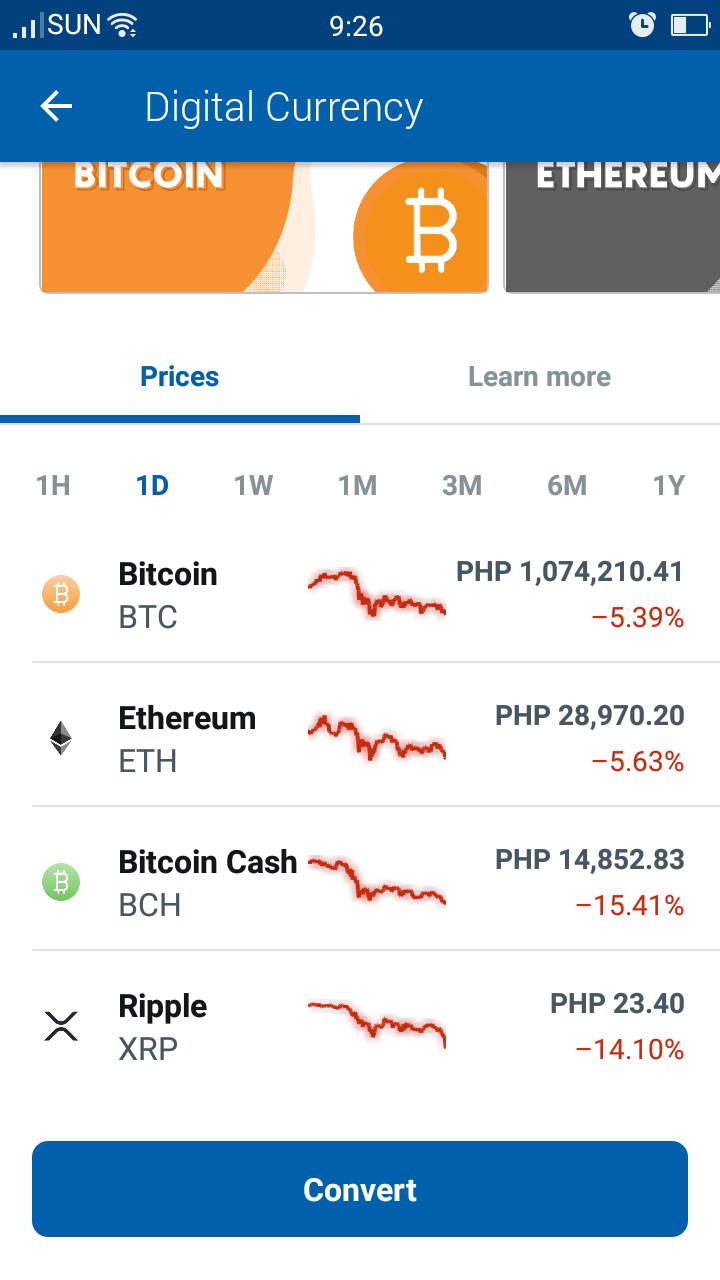Switch to the Learn more tab

(540, 377)
